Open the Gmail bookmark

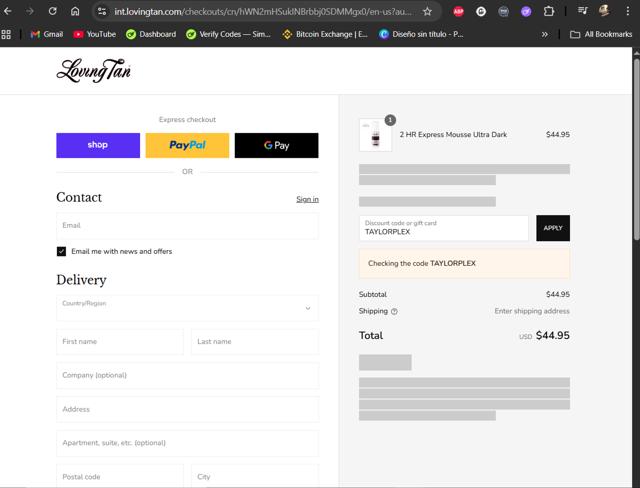(x=47, y=34)
